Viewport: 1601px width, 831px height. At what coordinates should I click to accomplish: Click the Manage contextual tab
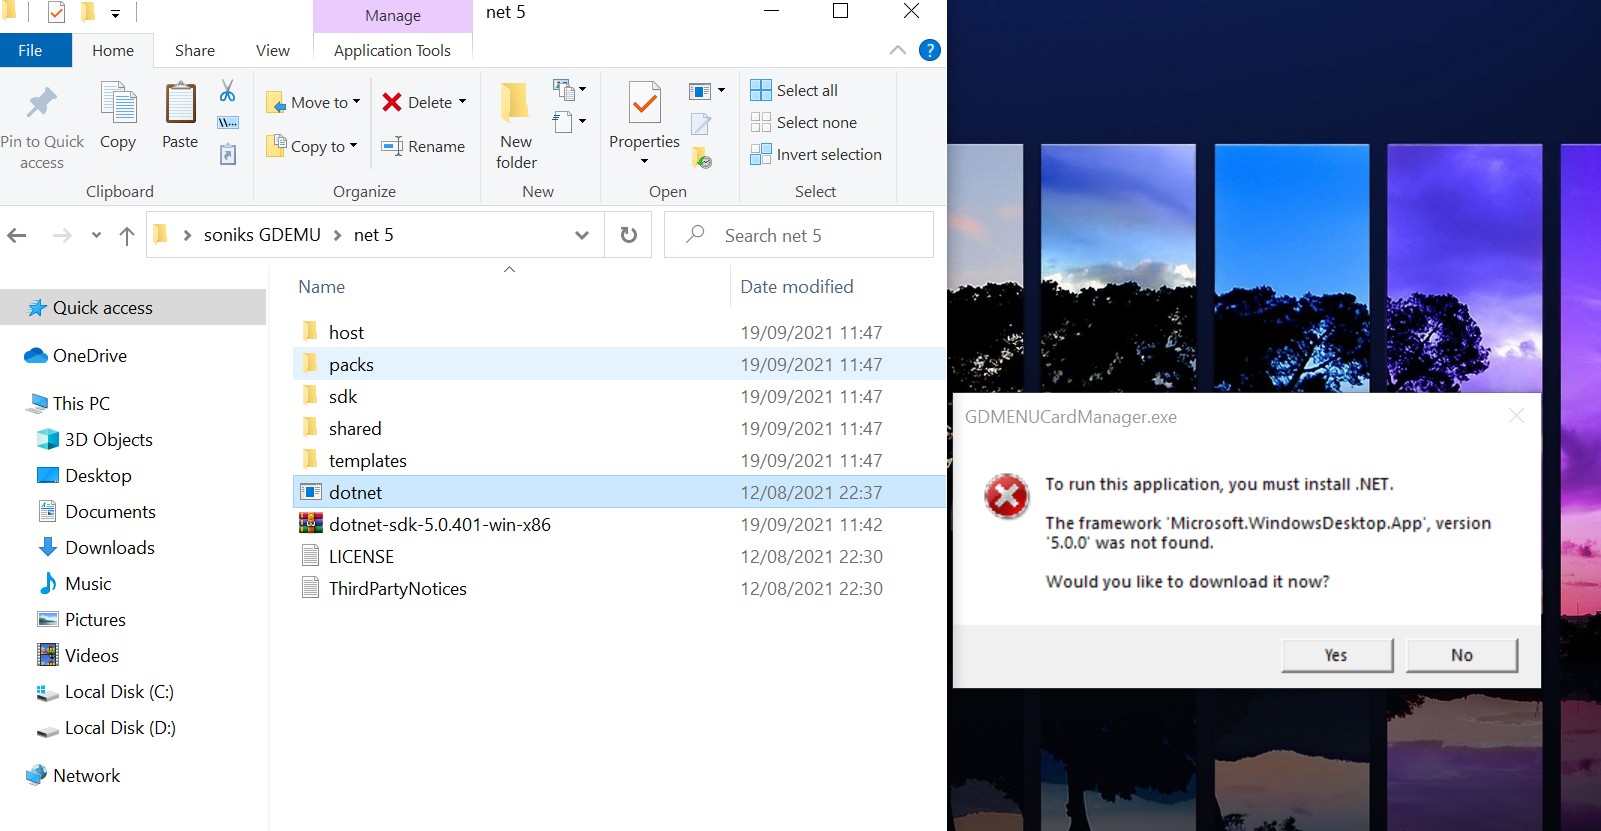click(393, 16)
